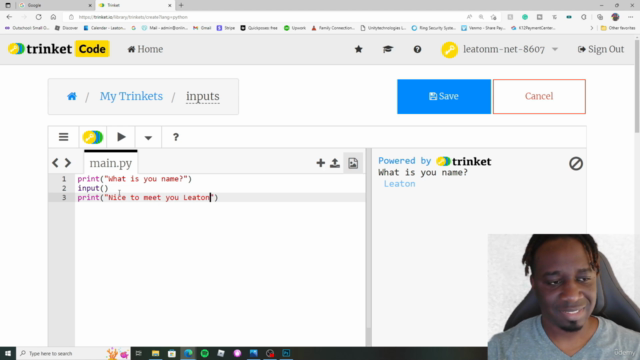The image size is (640, 360).
Task: Click the Powered by trinket link in the output pane
Action: (435, 161)
